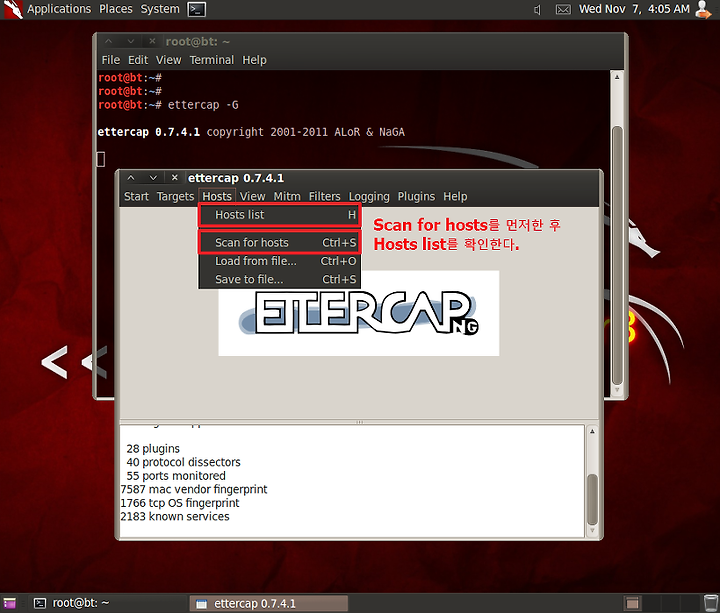Click '40 protocol dissectors' log line

183,462
